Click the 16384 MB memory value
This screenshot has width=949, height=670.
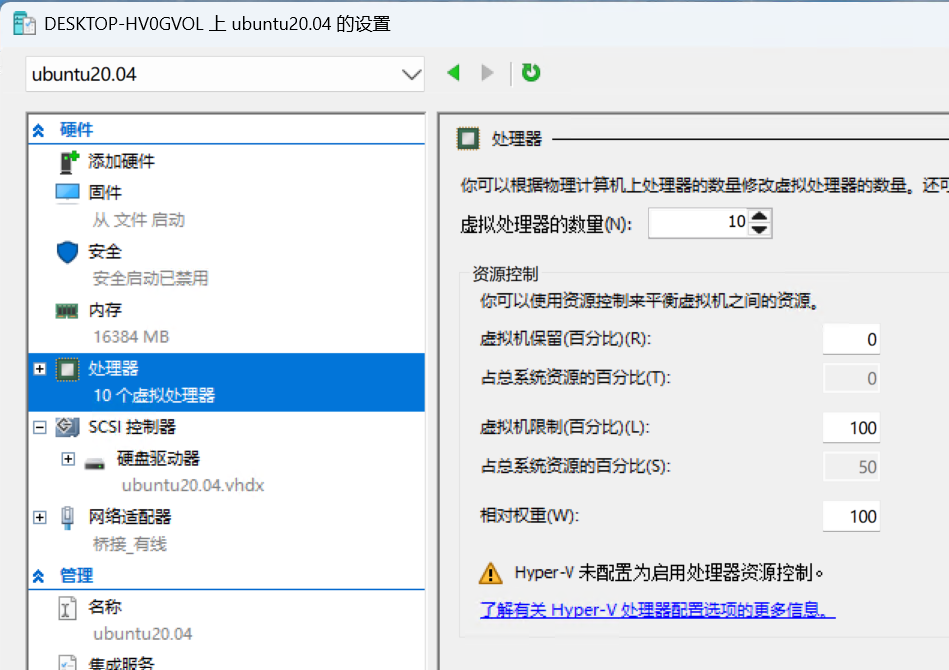pyautogui.click(x=131, y=337)
